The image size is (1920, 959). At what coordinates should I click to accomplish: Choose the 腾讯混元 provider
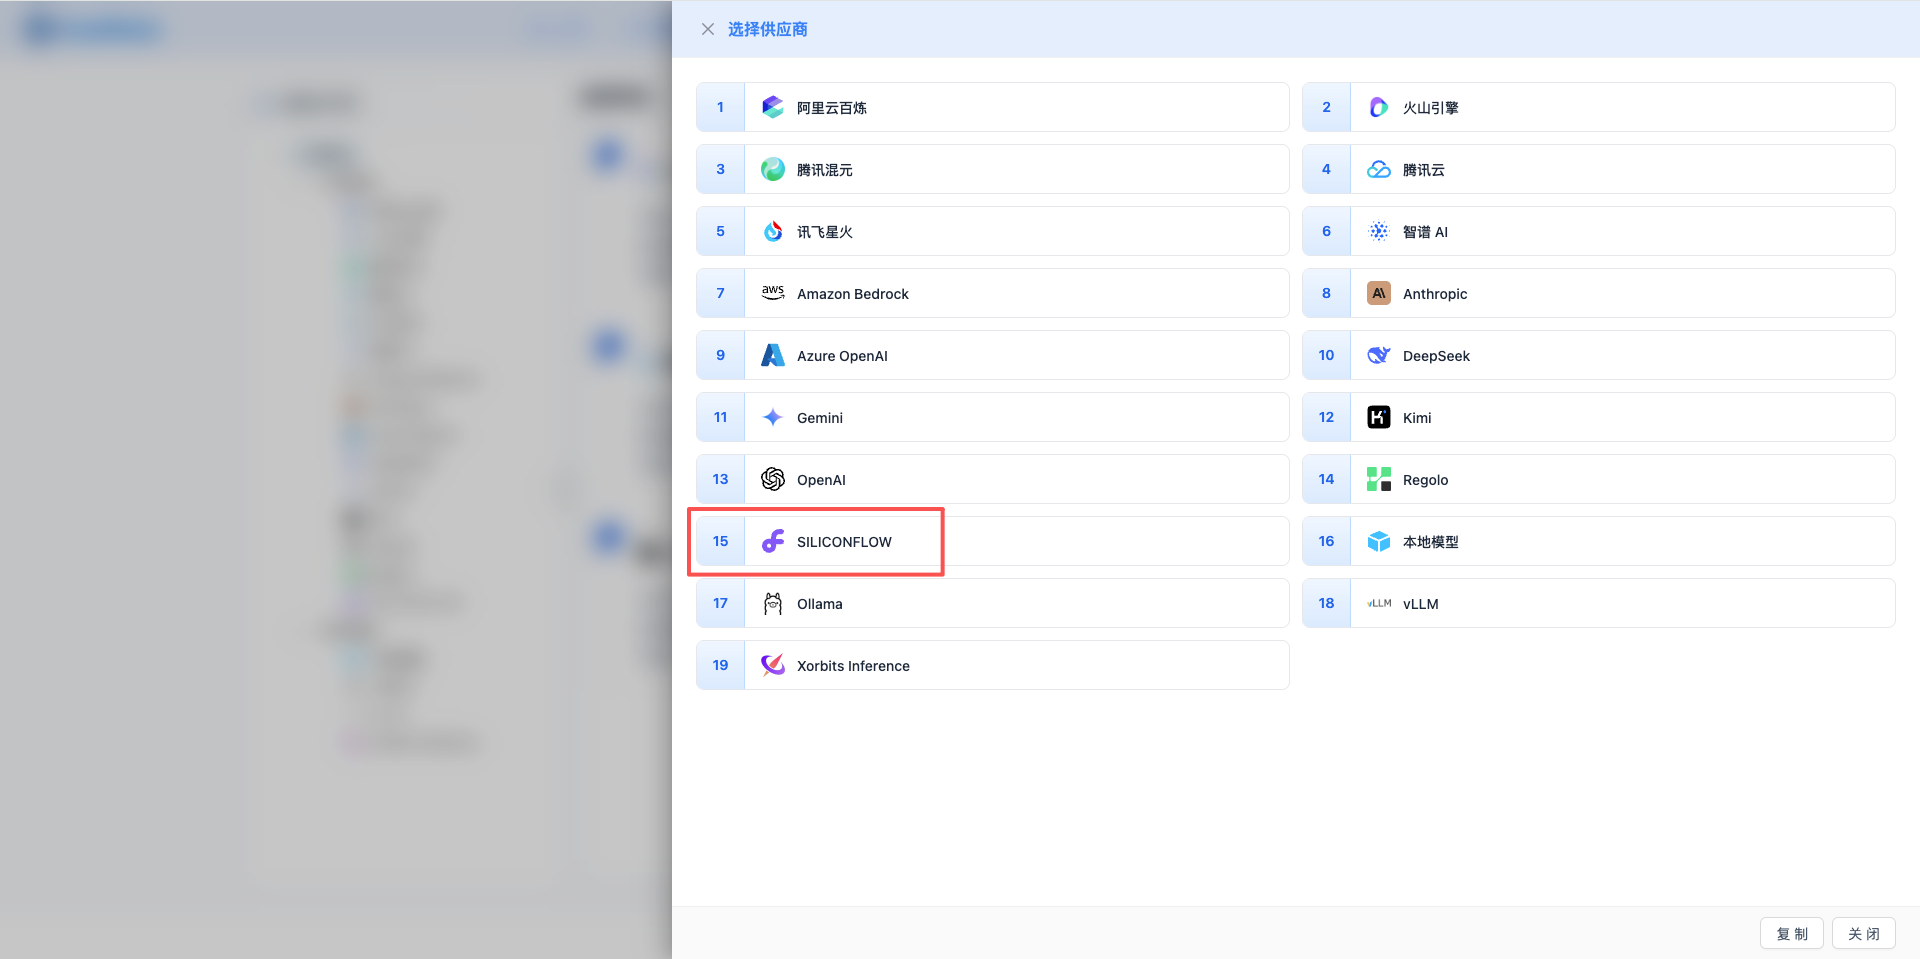[x=990, y=169]
